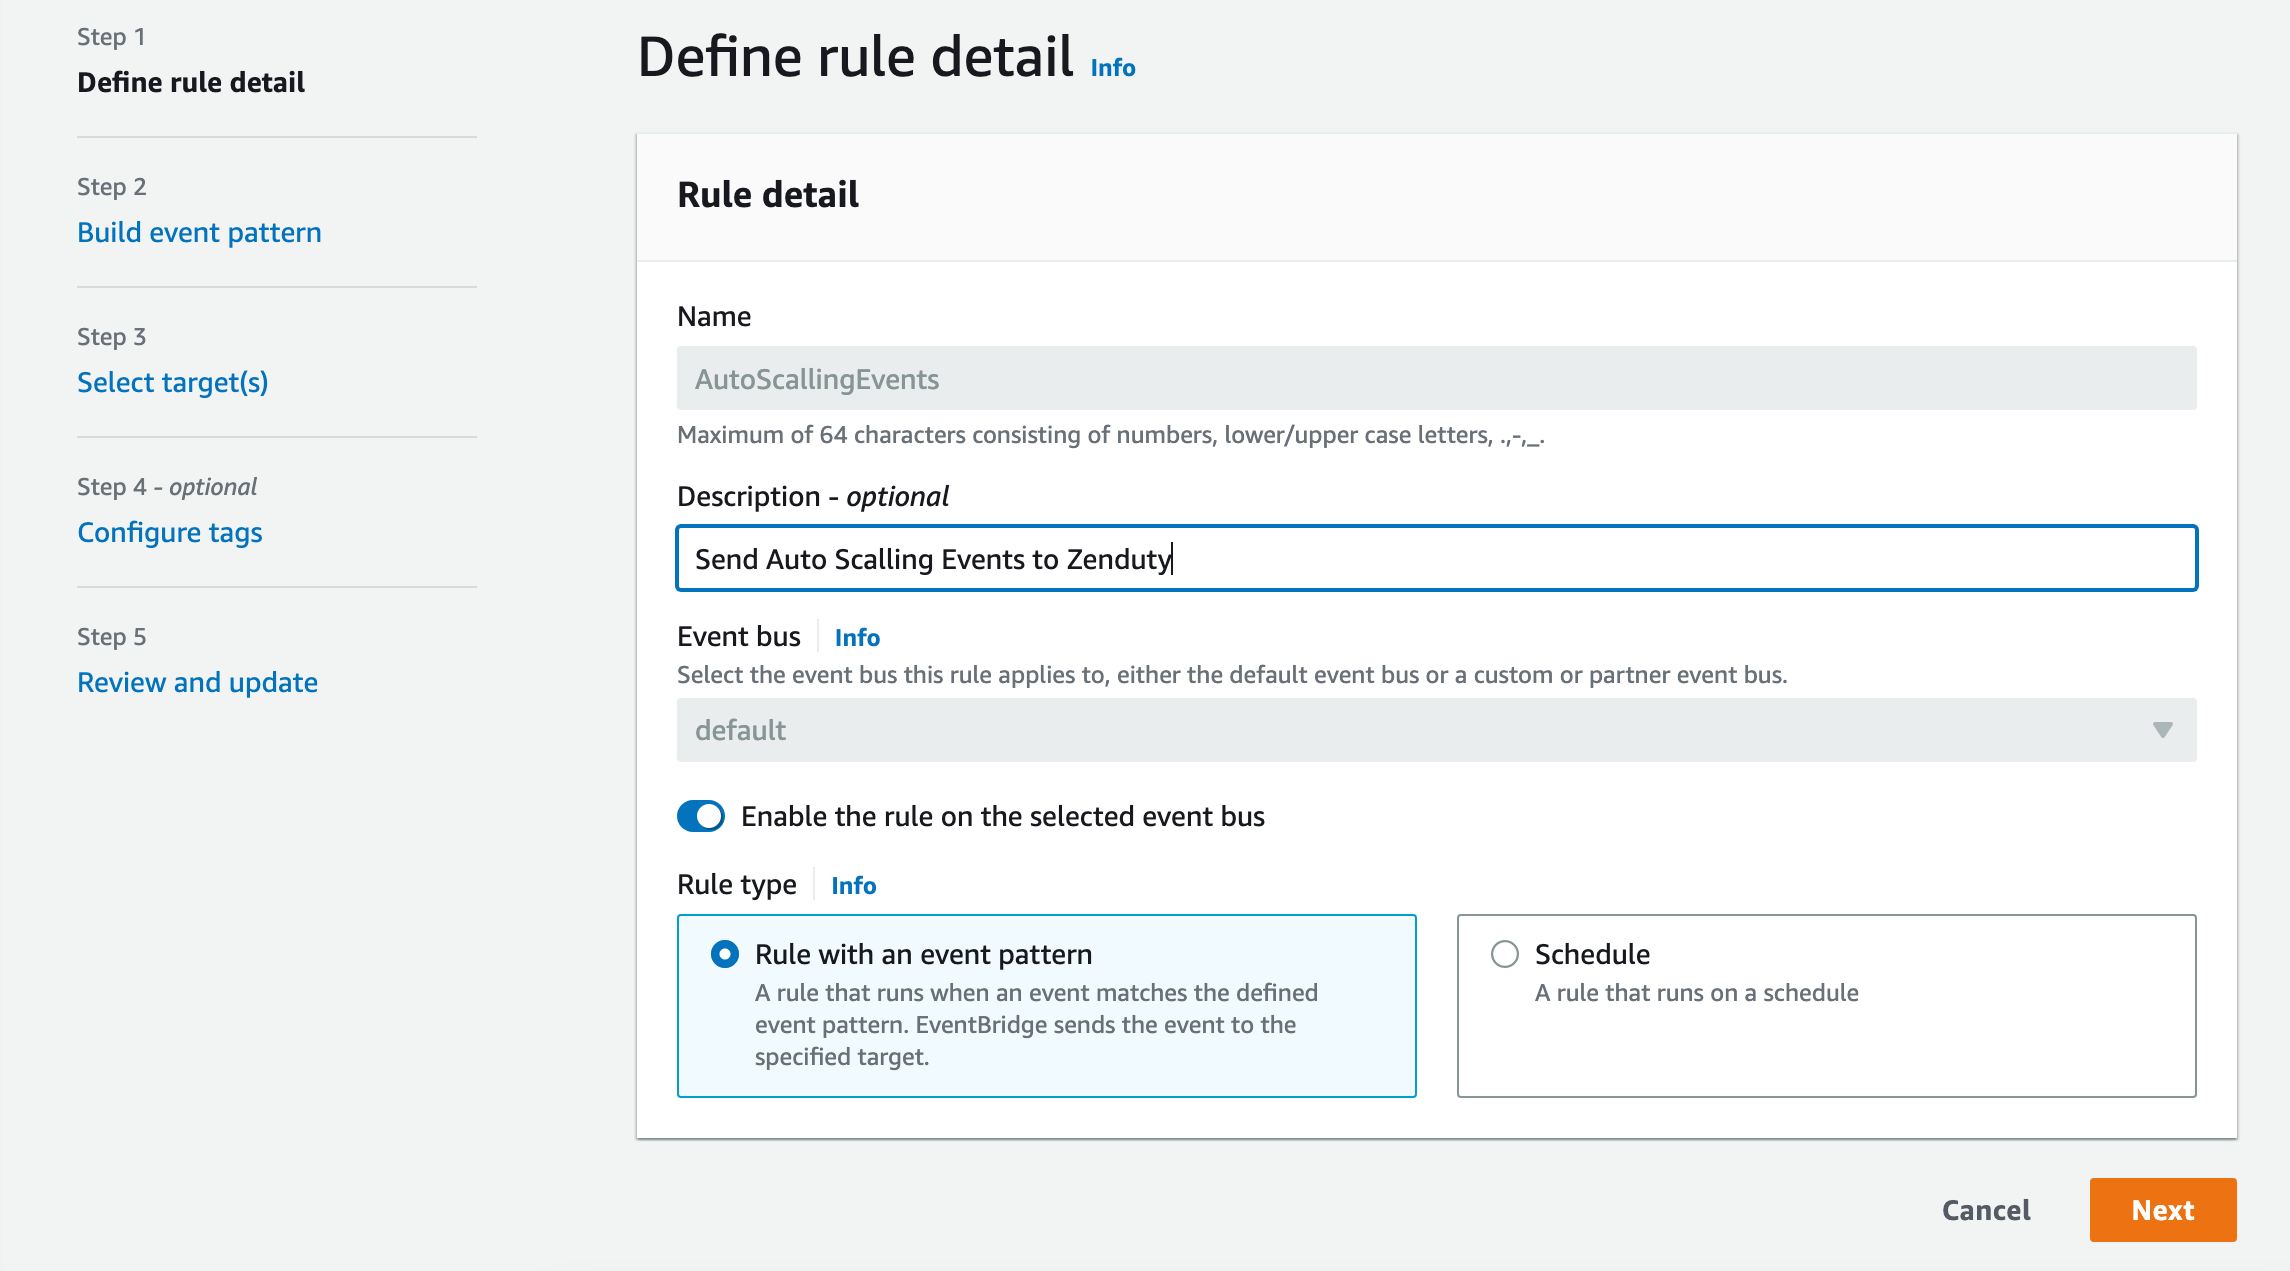Screen dimensions: 2290x1271
Task: Click the Description text field
Action: 1436,558
